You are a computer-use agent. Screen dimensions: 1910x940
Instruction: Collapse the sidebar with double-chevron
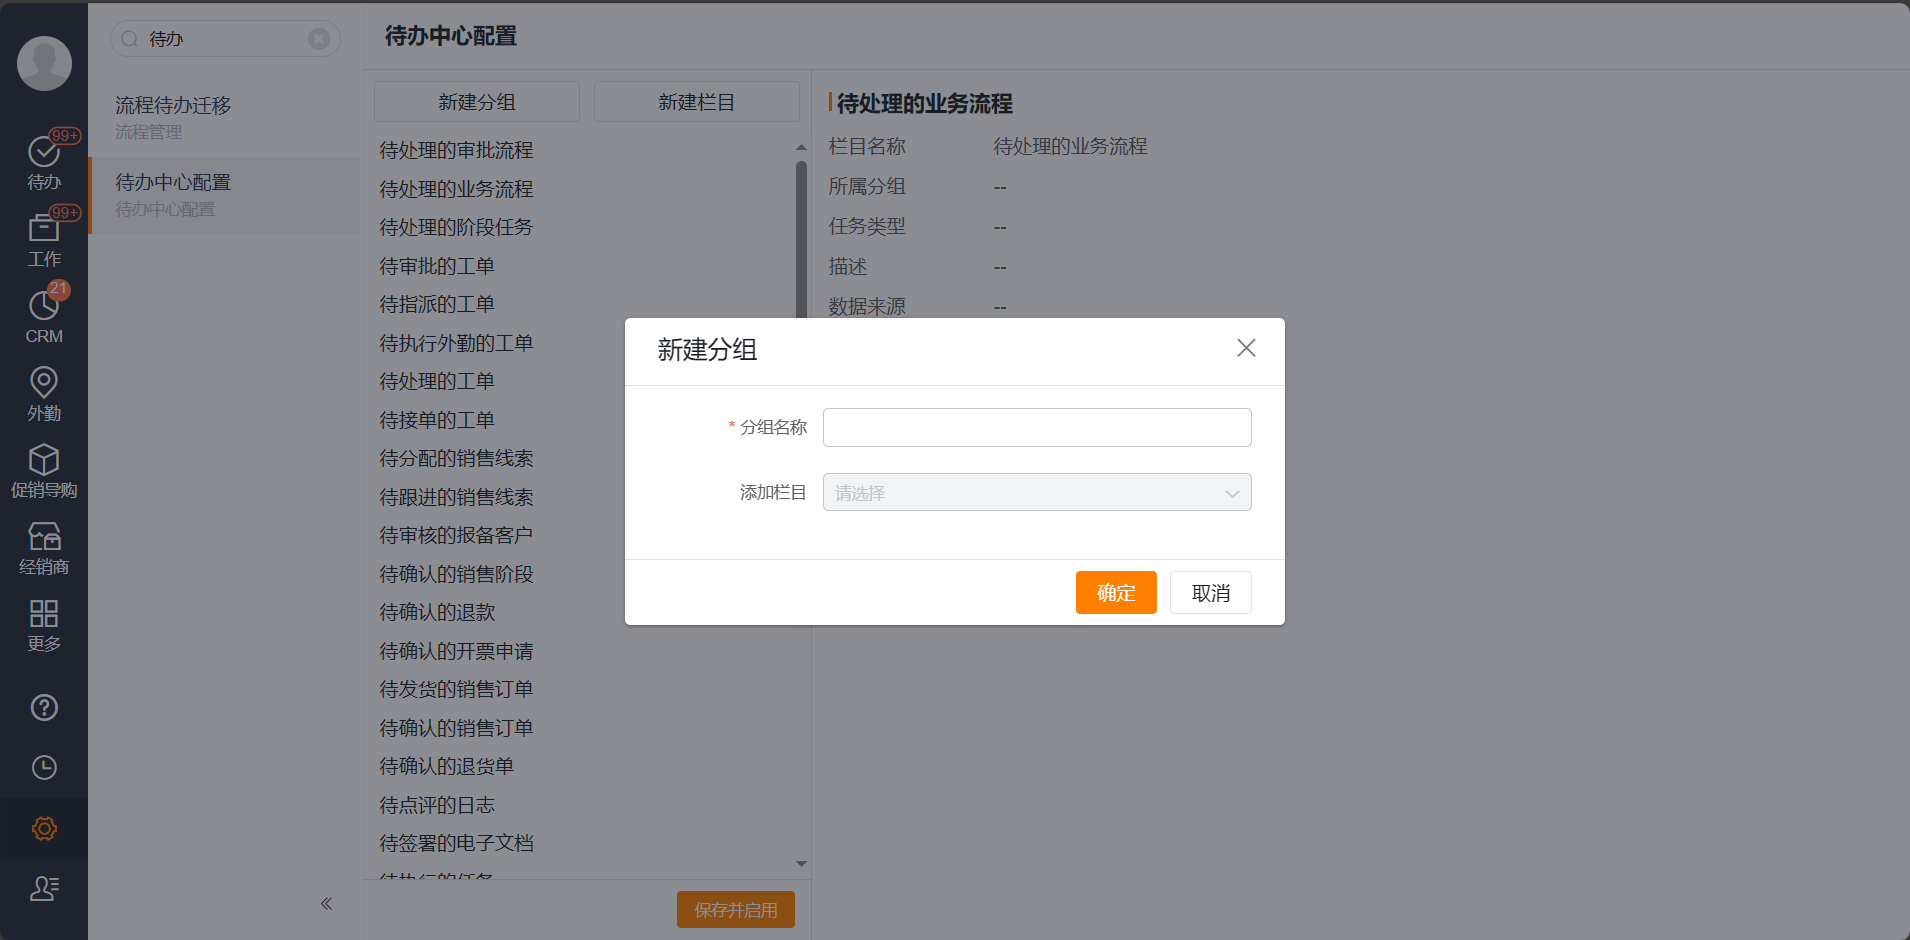326,904
